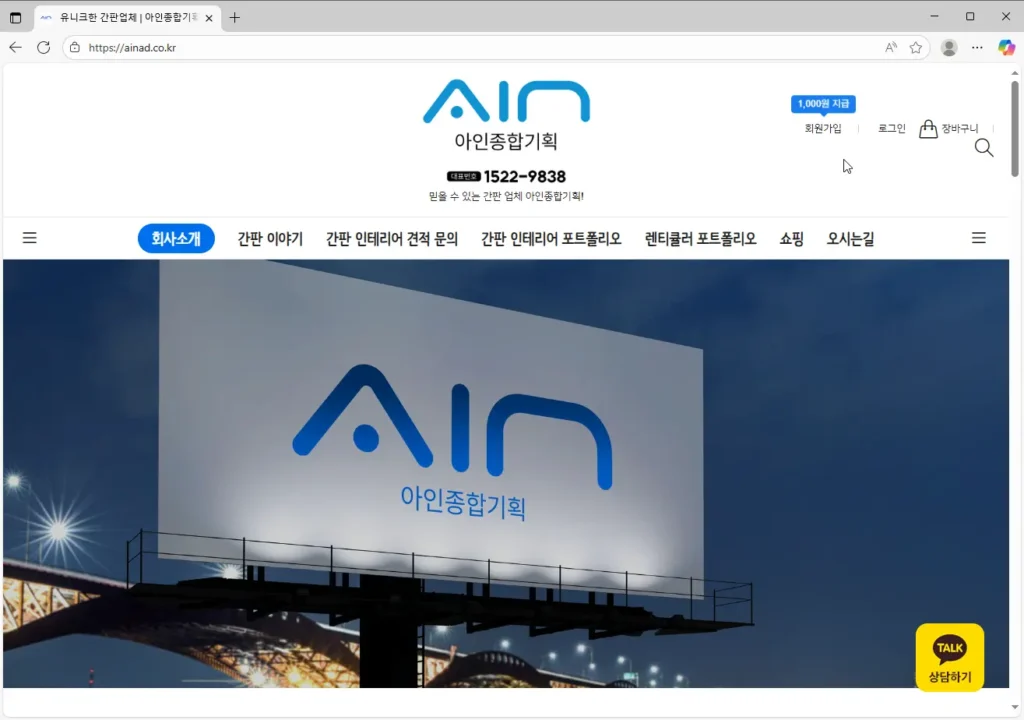Launch Copilot from the toolbar
Screen dimensions: 1024x720
(x=1006, y=48)
